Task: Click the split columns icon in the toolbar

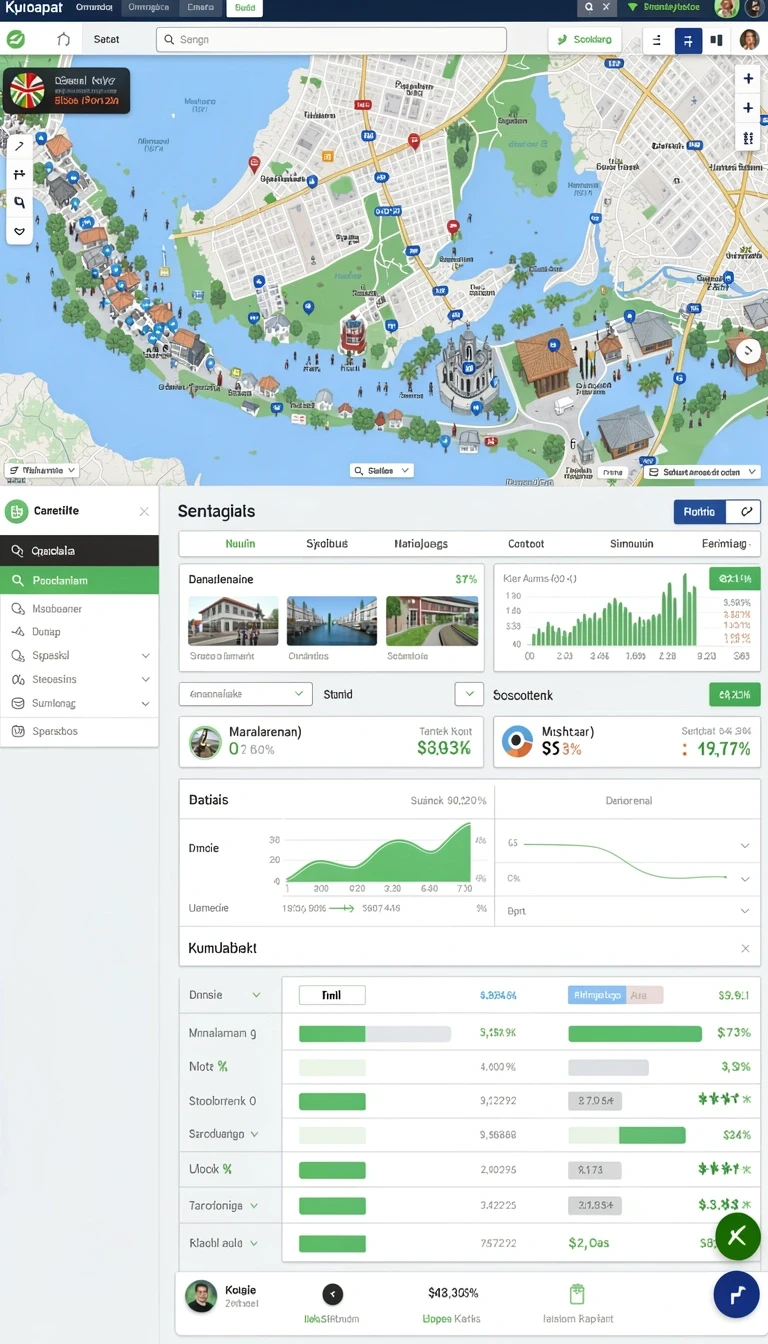Action: [716, 40]
